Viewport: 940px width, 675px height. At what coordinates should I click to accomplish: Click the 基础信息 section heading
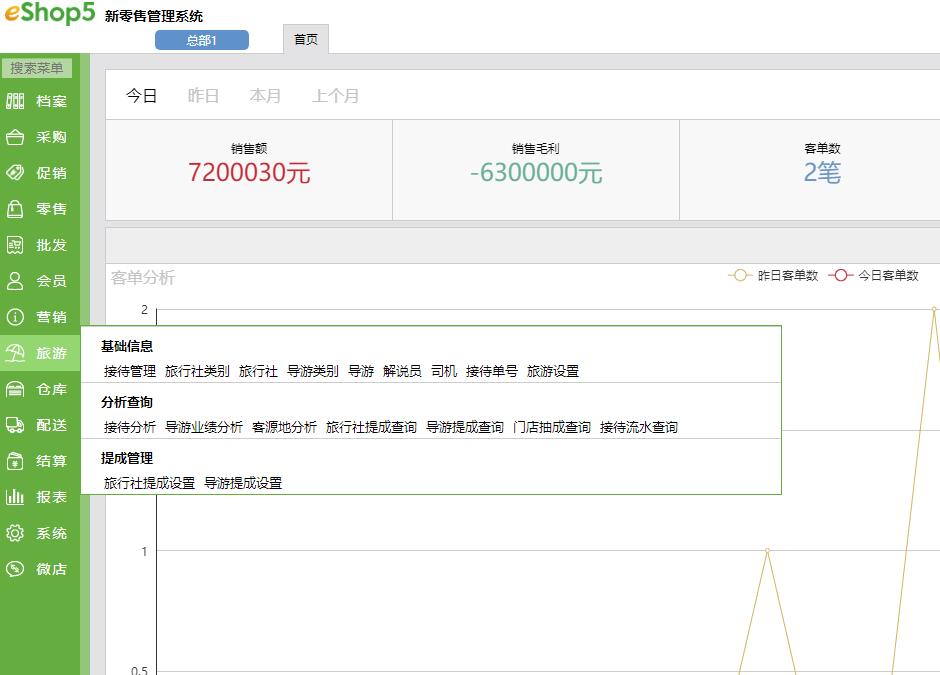click(127, 346)
